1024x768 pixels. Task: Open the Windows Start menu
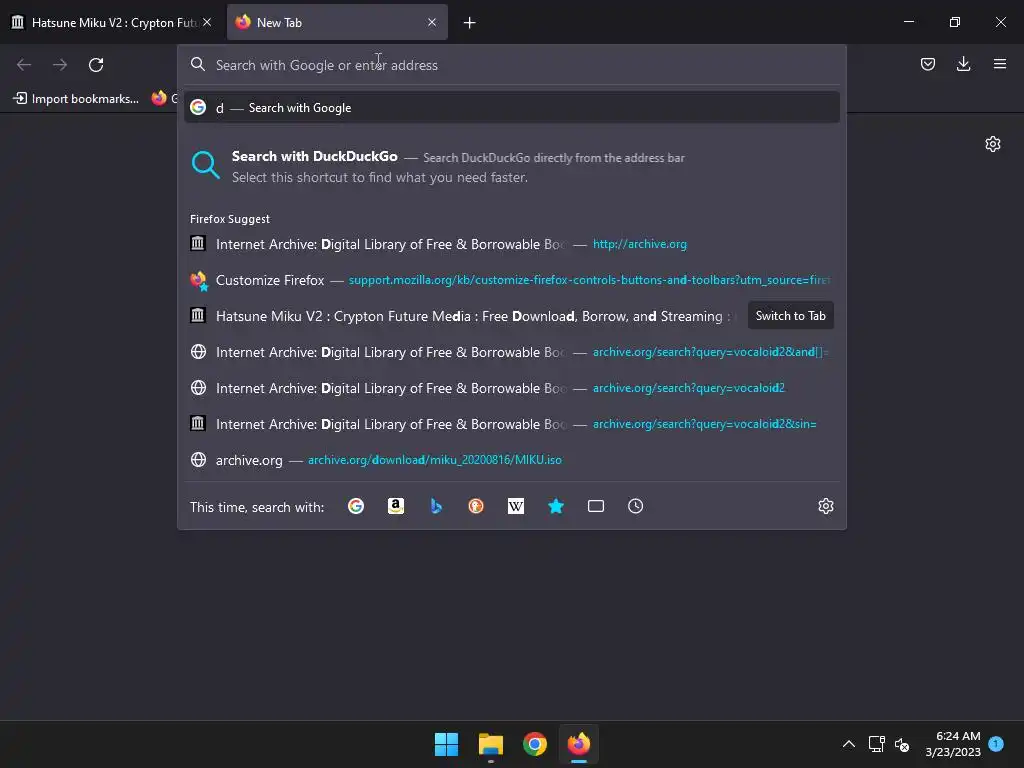coord(447,744)
